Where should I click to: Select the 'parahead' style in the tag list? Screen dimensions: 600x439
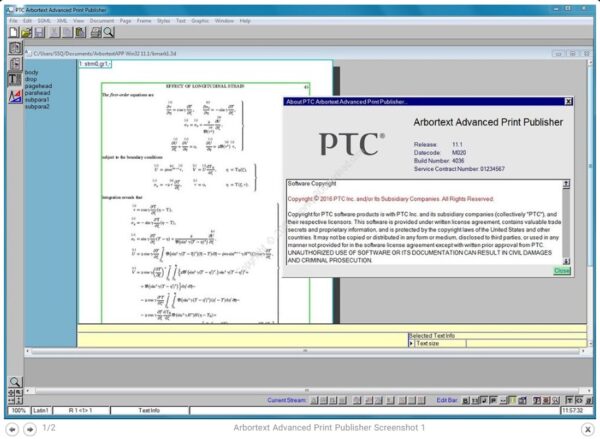pyautogui.click(x=38, y=93)
